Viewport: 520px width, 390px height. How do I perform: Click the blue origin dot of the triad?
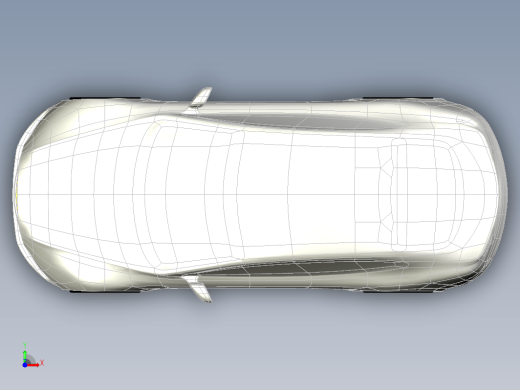(x=25, y=365)
